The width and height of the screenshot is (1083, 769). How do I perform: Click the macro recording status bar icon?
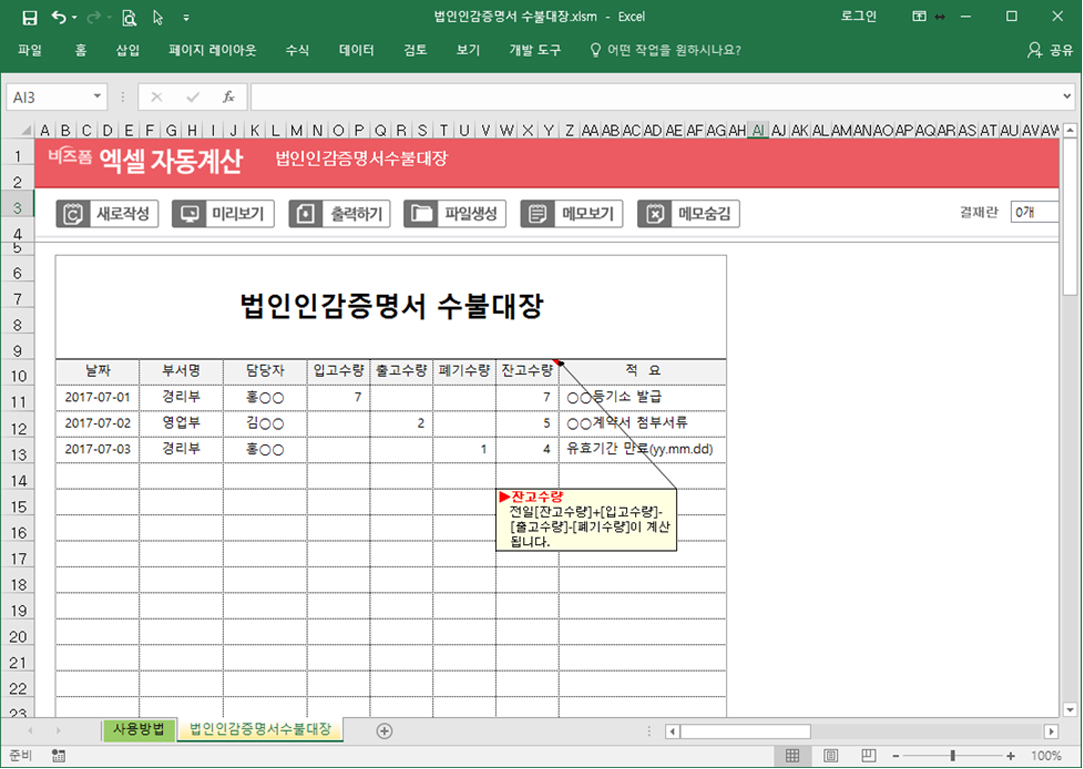click(x=58, y=756)
